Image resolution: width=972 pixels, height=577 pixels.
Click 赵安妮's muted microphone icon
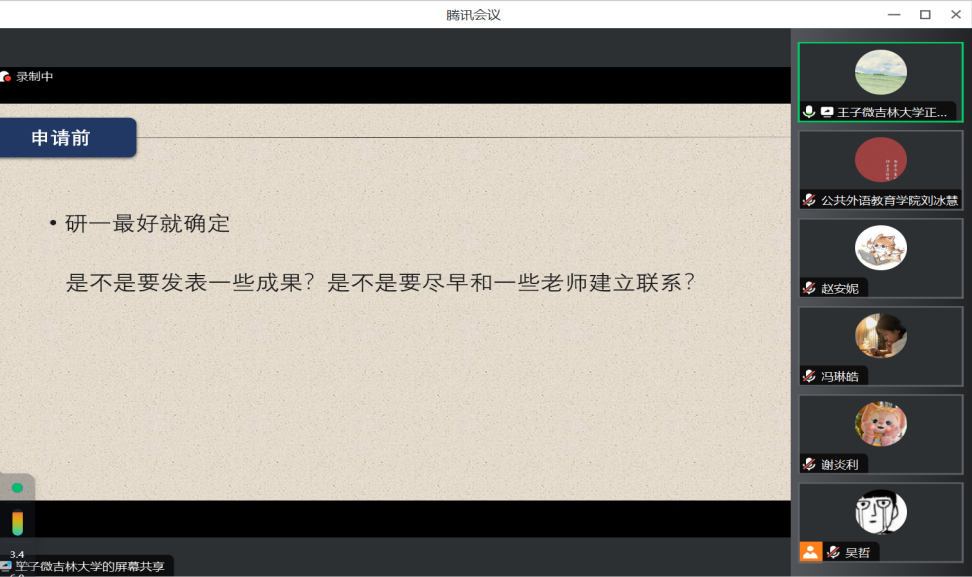click(x=809, y=288)
